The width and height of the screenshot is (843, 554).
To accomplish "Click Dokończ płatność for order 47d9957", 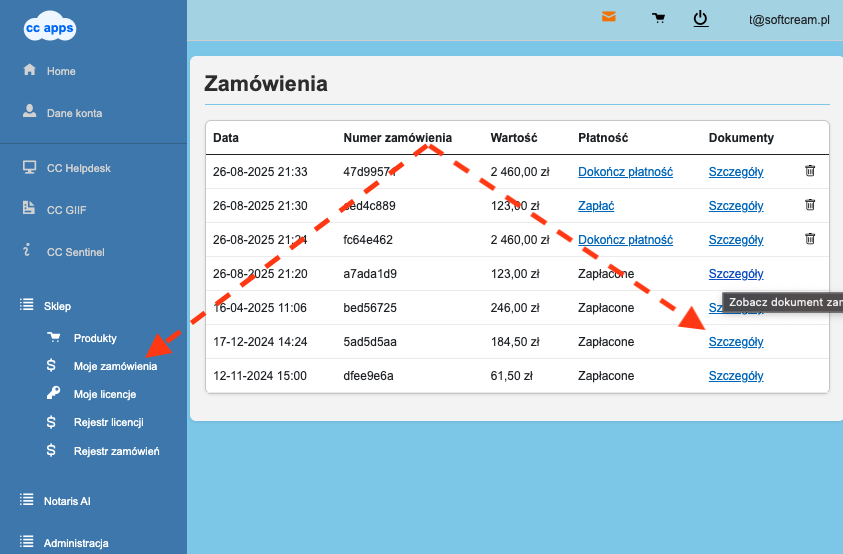I will coord(625,172).
